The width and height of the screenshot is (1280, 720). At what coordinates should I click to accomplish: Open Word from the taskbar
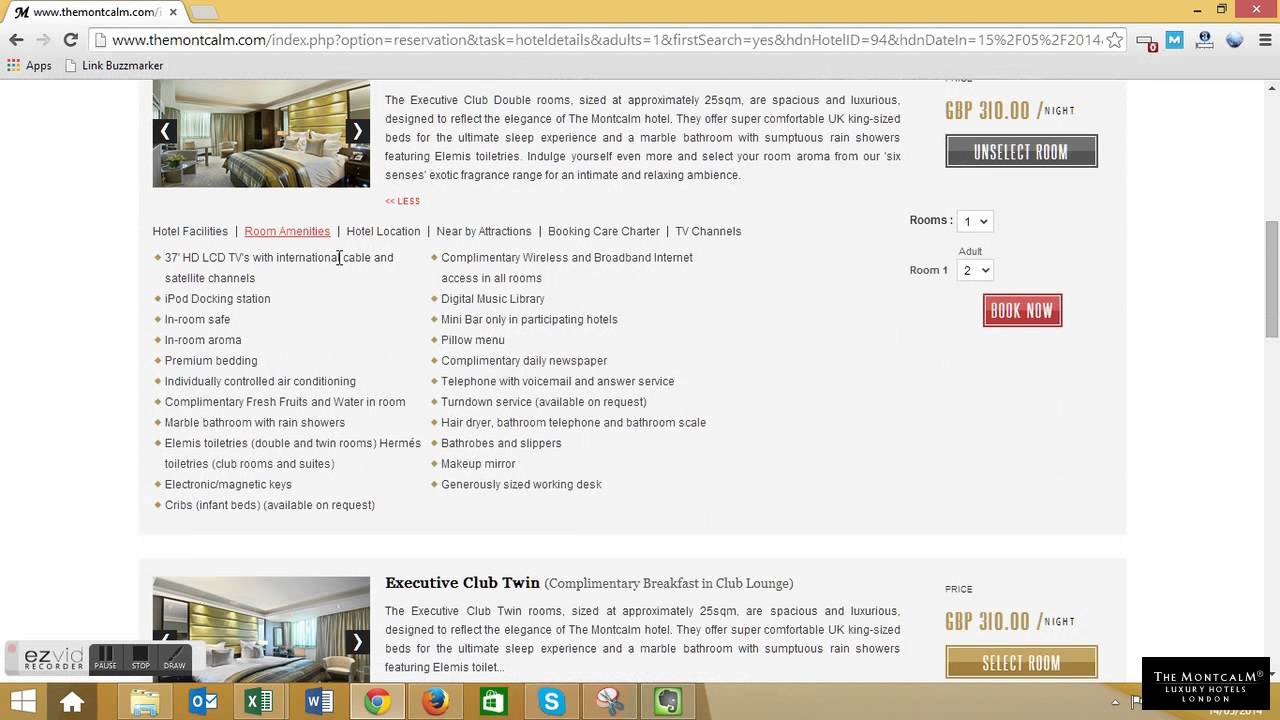pos(319,702)
